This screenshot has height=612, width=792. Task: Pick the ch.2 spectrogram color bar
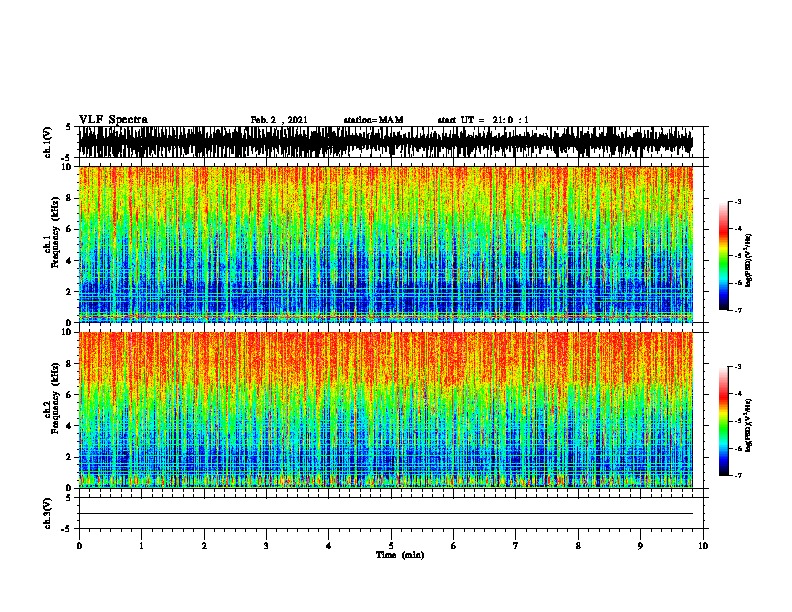click(723, 421)
